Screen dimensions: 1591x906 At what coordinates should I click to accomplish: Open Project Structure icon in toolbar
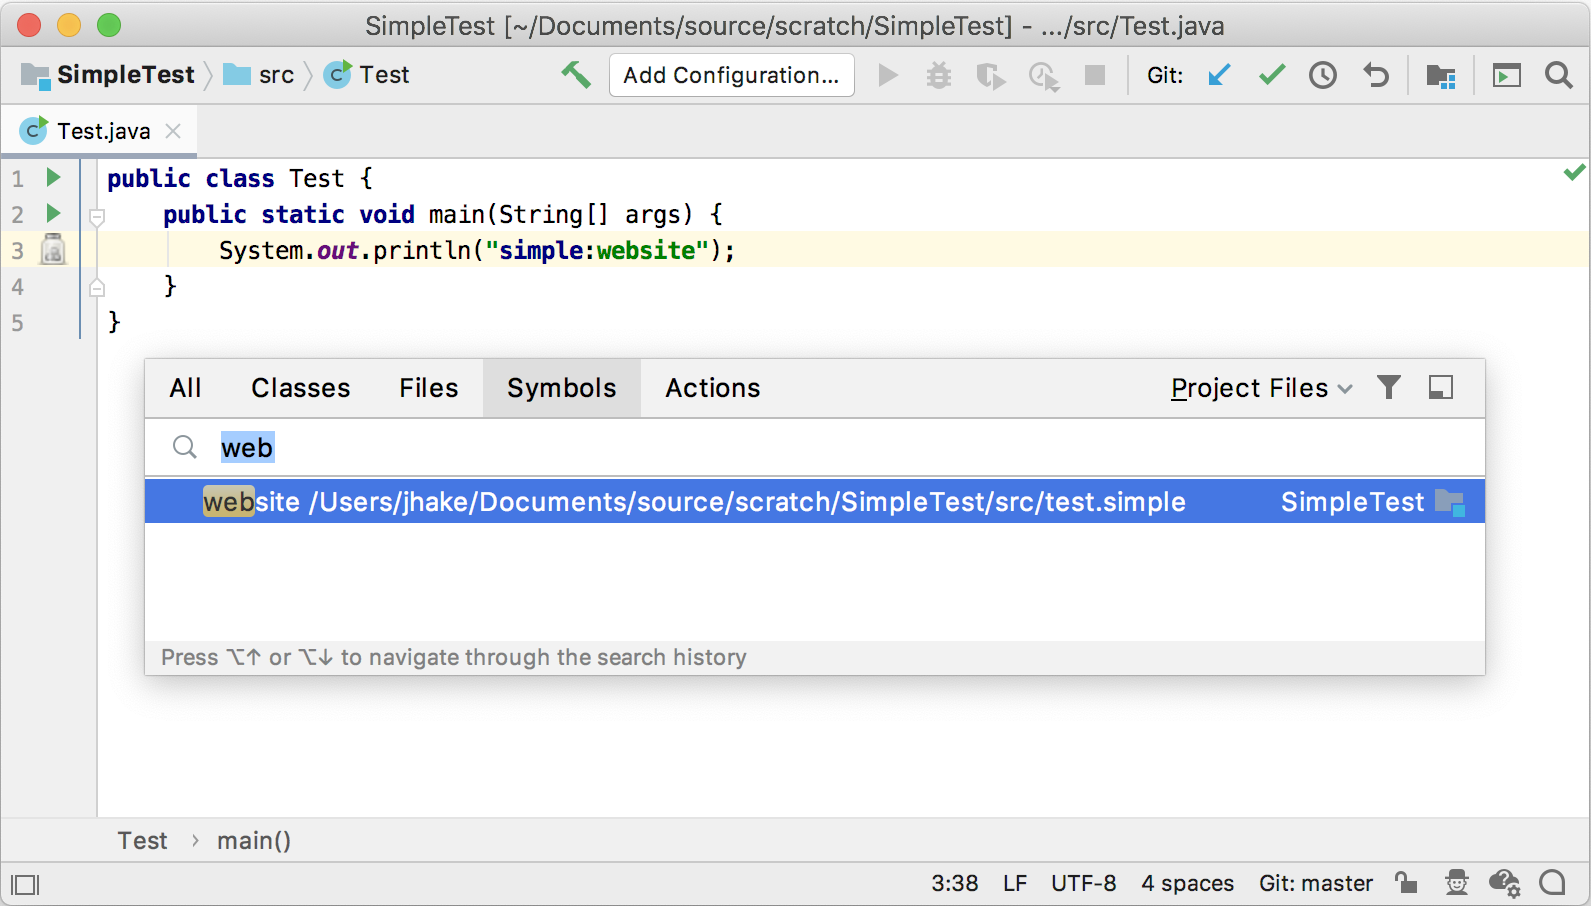pos(1440,75)
